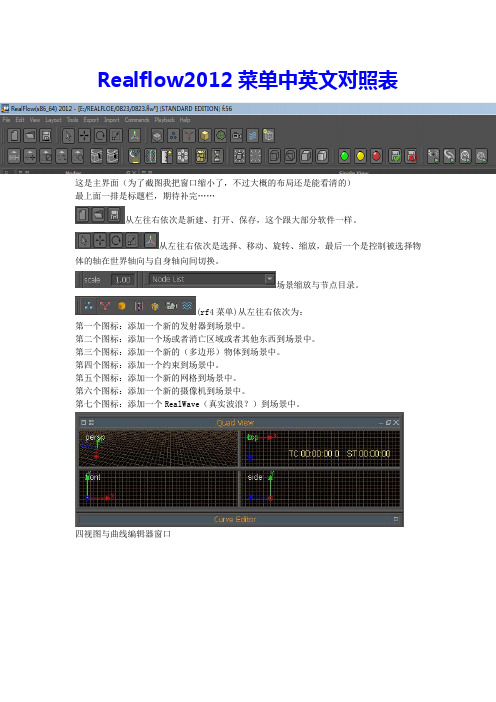Click the Open folder icon in the main RealFlow toolbar

pos(30,135)
